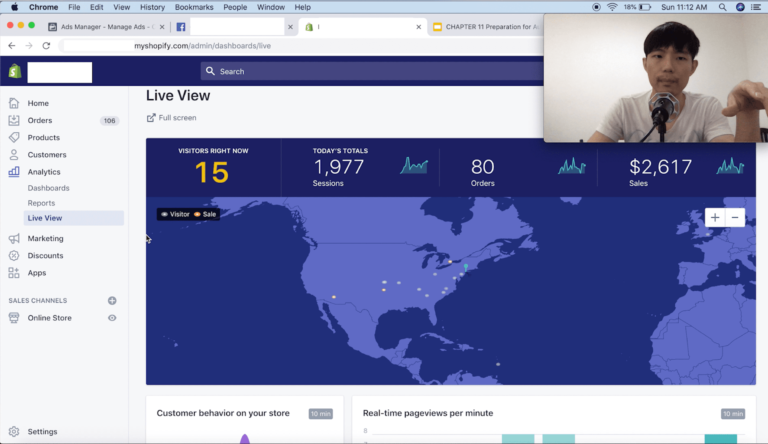Close the Shopify tab
This screenshot has height=444, width=768.
tap(419, 27)
